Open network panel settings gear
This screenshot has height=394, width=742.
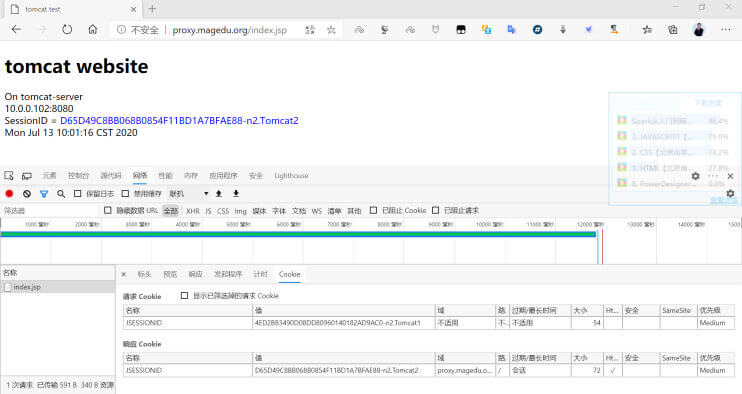pyautogui.click(x=730, y=193)
